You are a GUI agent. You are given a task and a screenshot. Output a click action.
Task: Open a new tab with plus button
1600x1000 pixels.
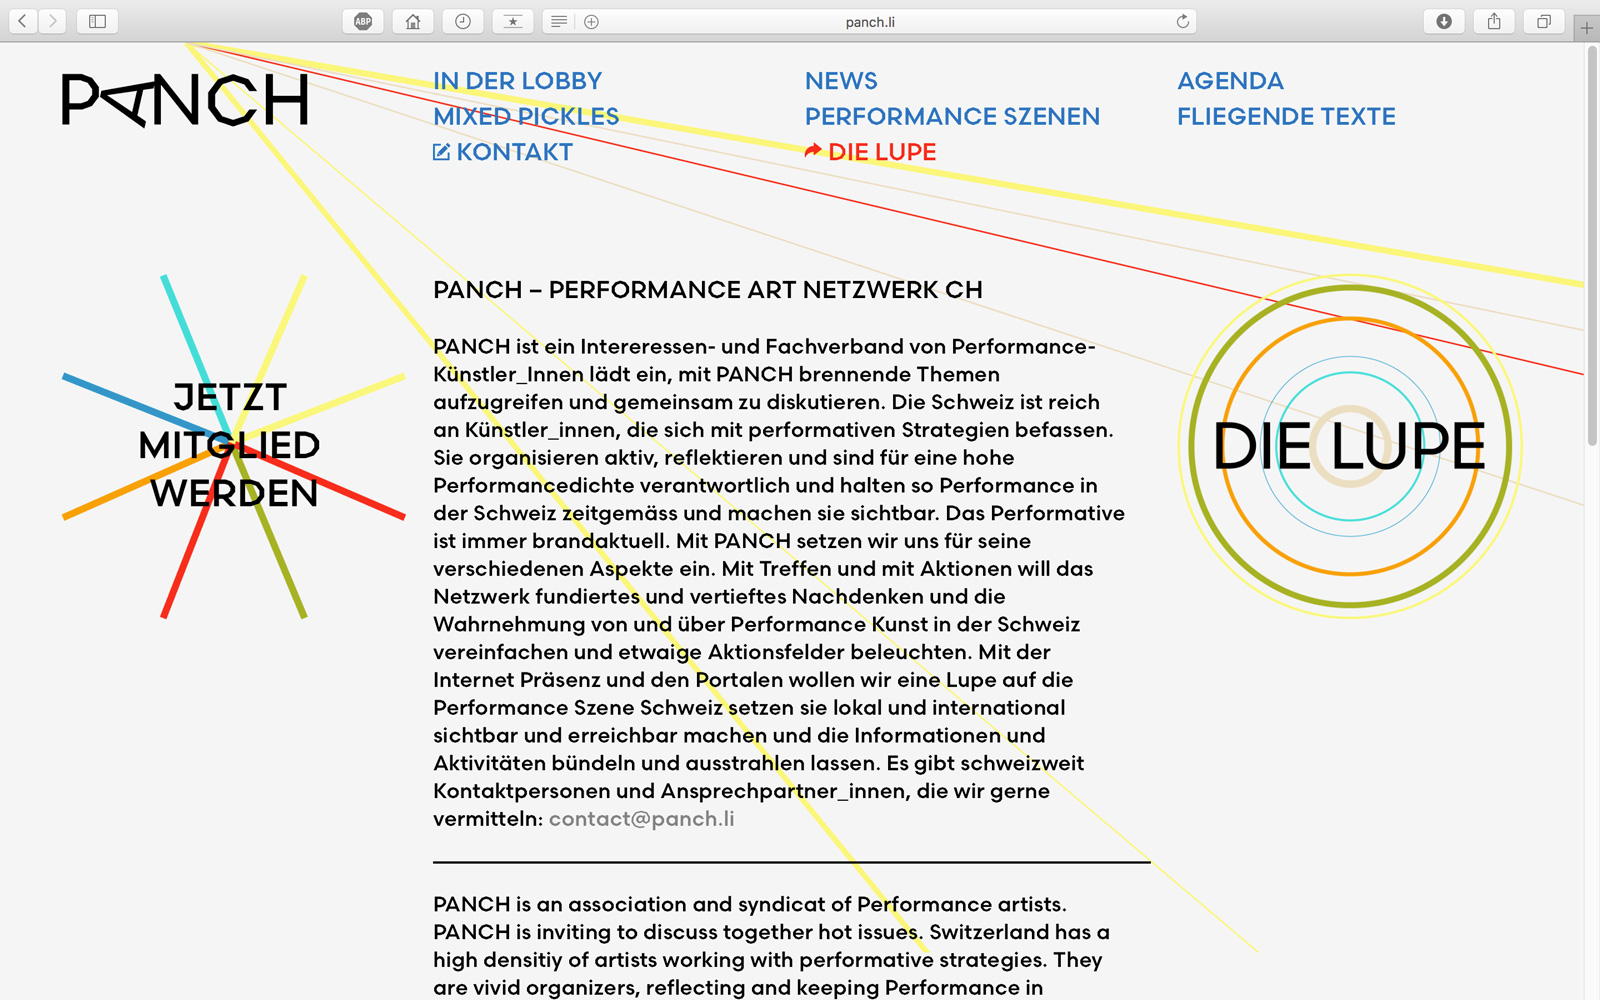(x=1586, y=28)
